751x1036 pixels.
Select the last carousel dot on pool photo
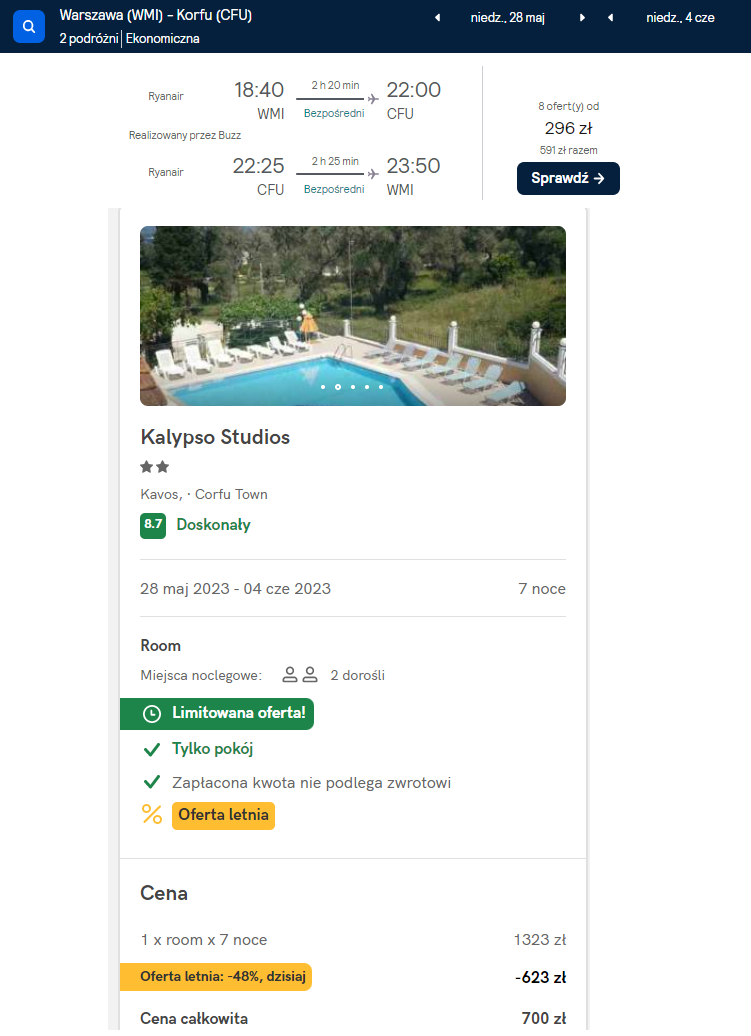(x=381, y=387)
